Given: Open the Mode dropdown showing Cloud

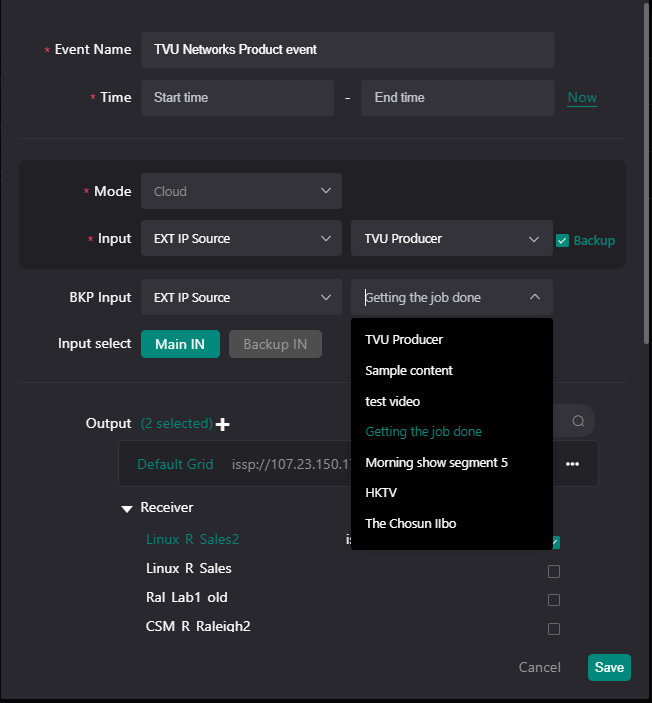Looking at the screenshot, I should [241, 191].
